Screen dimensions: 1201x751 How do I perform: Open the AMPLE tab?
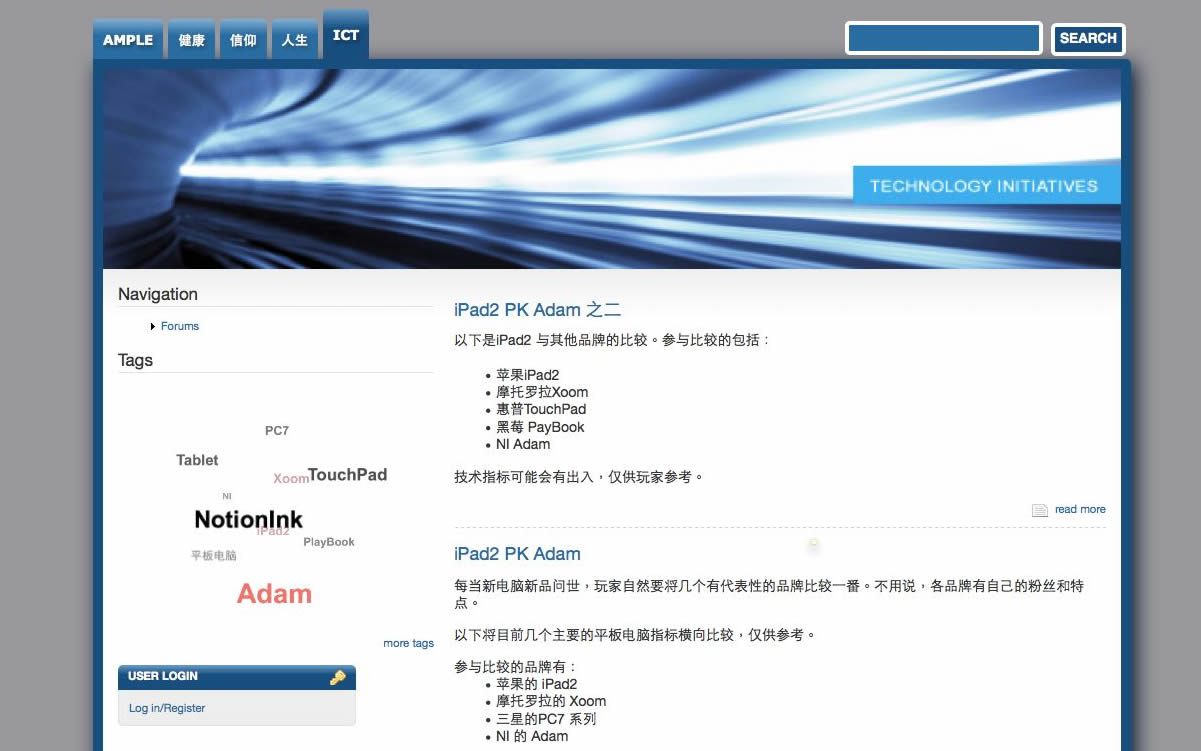pos(128,41)
